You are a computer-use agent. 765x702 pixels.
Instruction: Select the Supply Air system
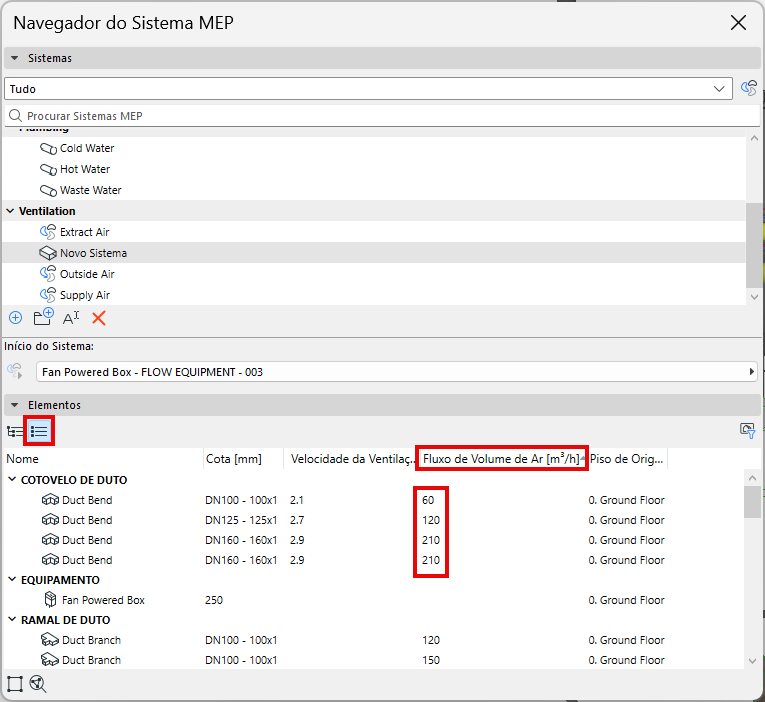click(374, 295)
